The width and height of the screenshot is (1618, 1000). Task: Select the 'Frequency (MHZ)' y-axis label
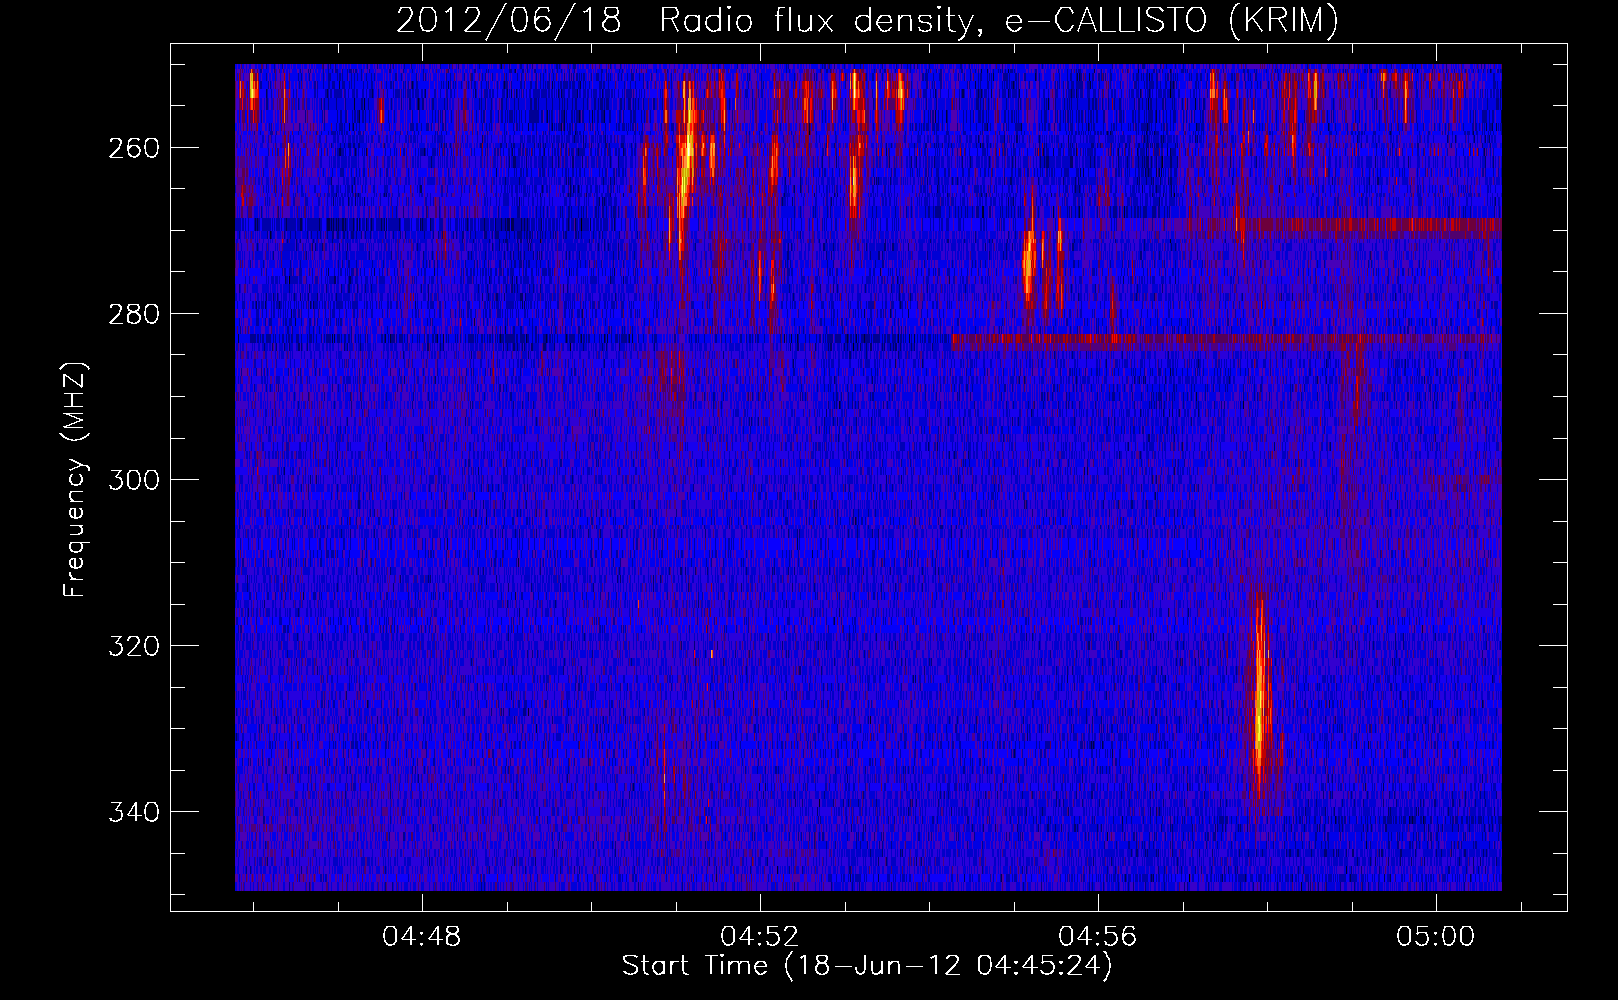75,479
